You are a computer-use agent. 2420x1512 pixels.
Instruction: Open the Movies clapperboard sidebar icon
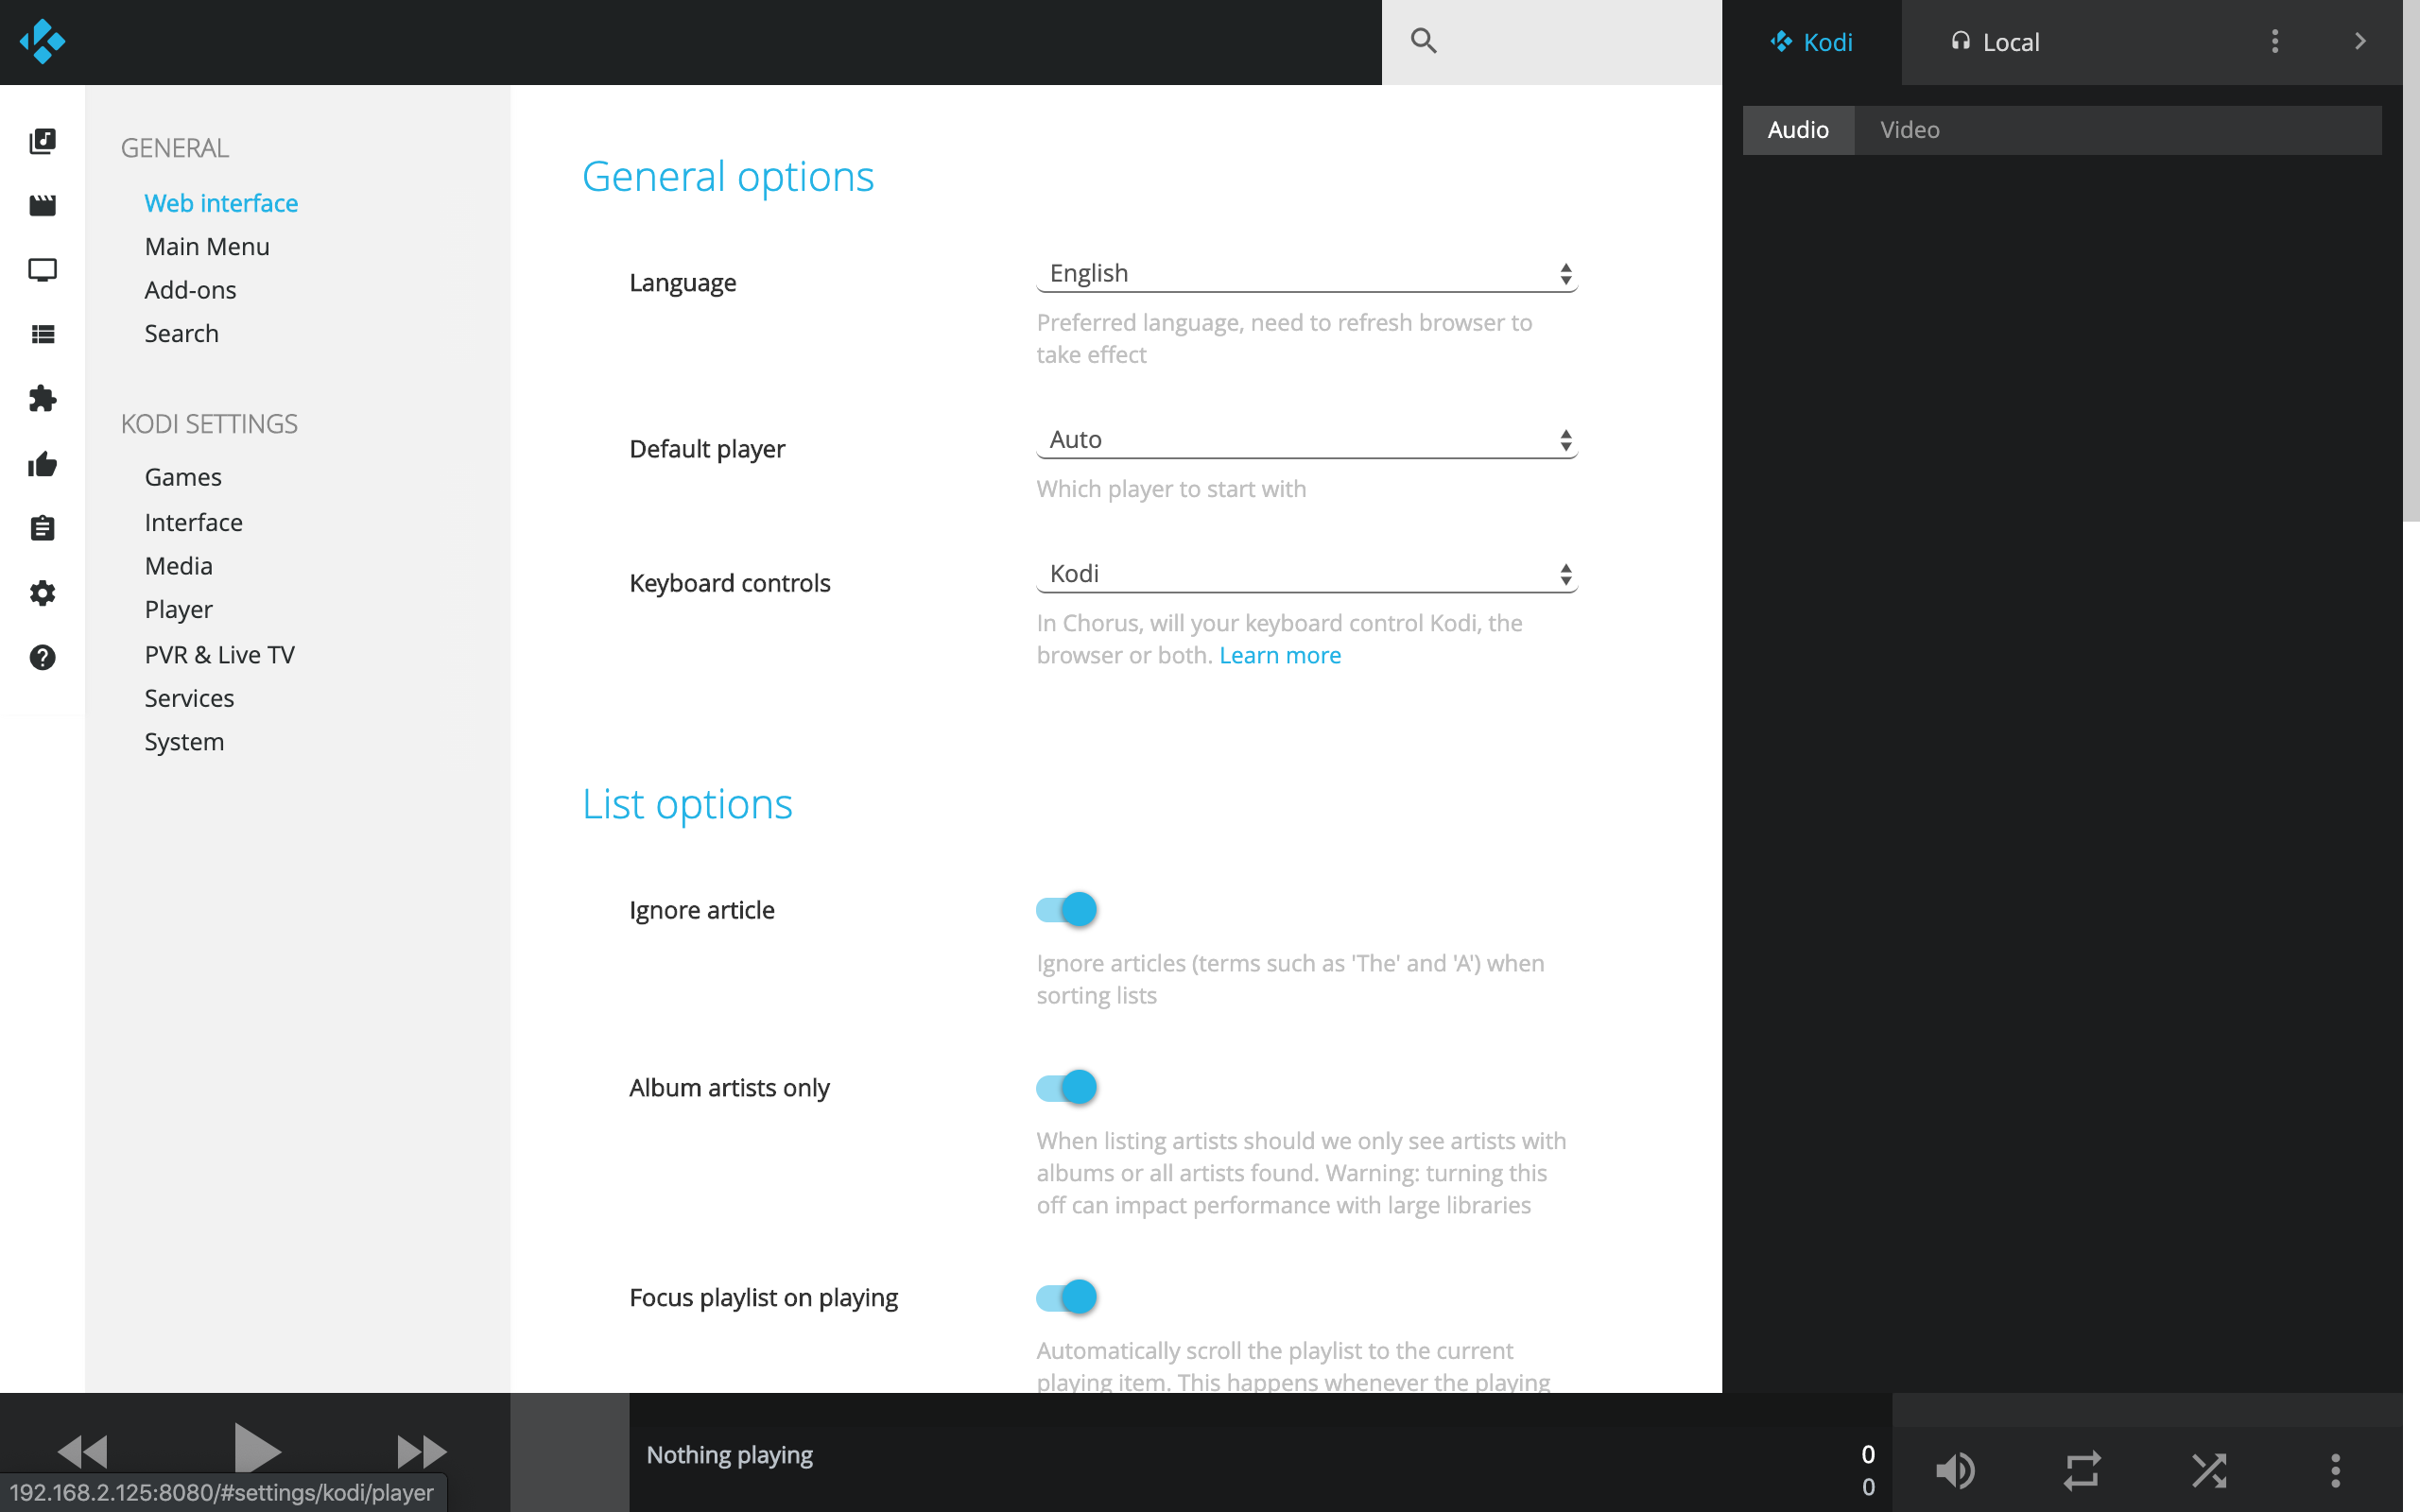click(x=42, y=205)
